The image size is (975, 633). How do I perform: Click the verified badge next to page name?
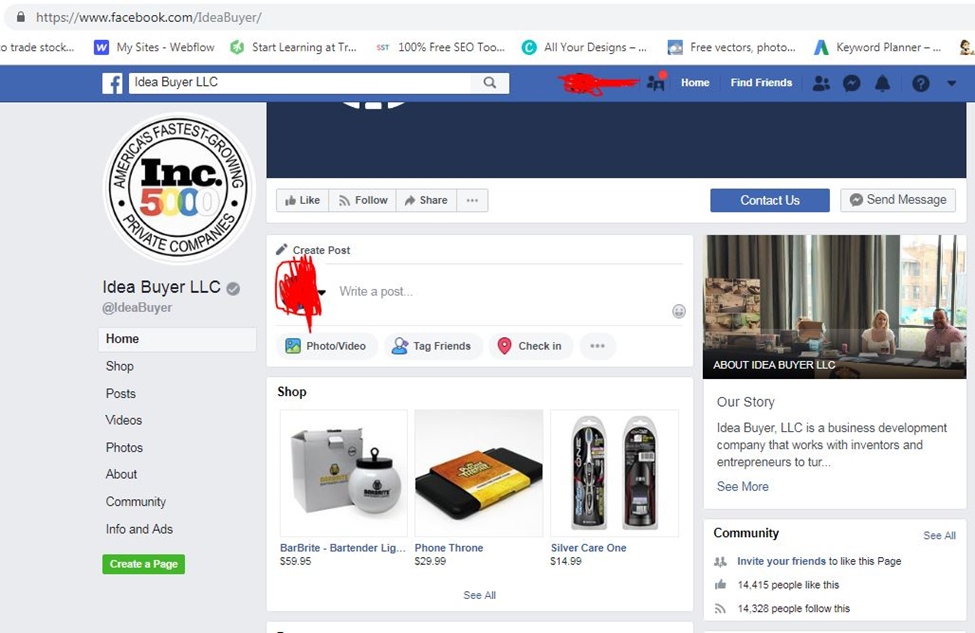[233, 288]
